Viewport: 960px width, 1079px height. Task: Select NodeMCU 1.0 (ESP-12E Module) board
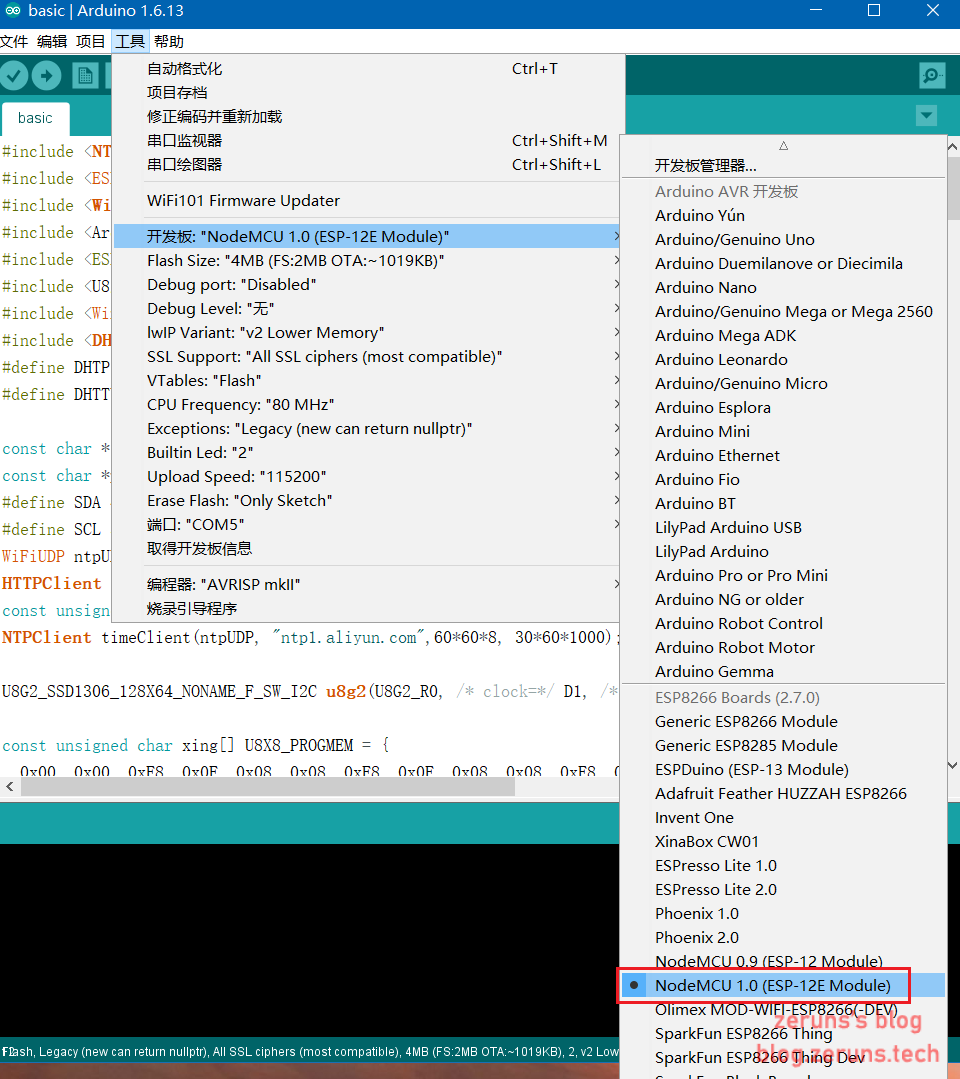coord(772,985)
